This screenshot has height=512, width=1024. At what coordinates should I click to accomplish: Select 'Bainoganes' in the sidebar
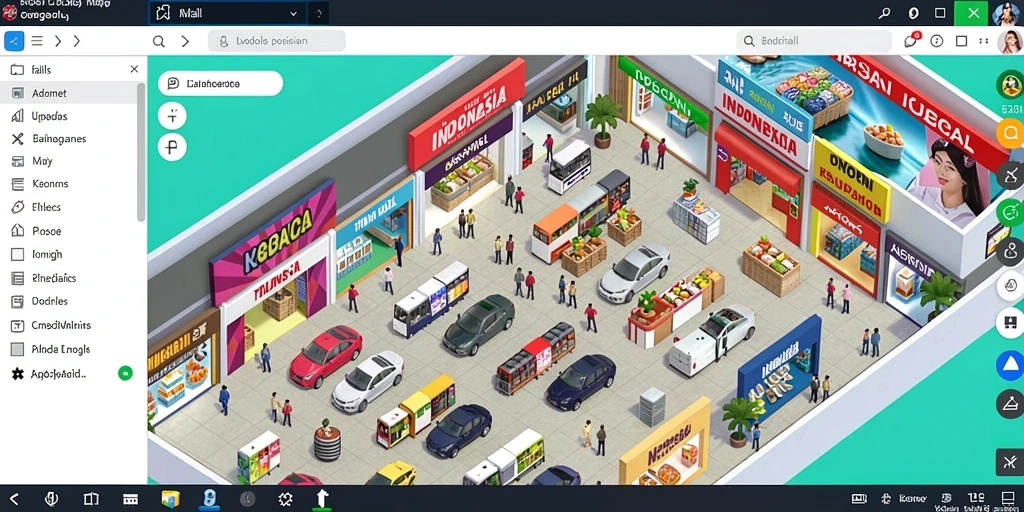[x=68, y=138]
